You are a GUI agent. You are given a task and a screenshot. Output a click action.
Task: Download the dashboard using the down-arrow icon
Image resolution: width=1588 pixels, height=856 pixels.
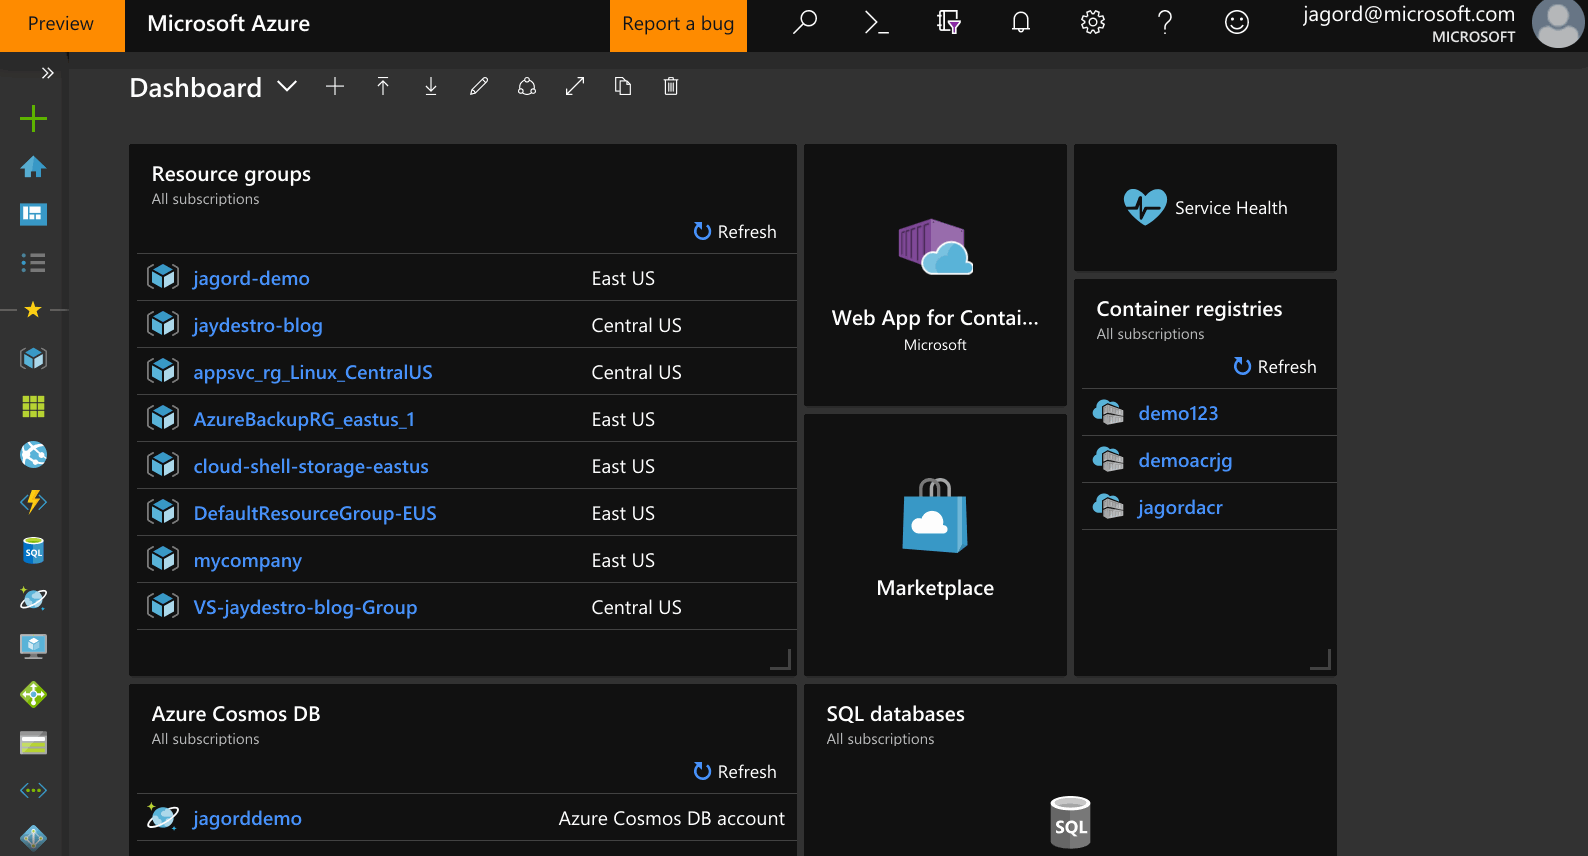point(431,87)
